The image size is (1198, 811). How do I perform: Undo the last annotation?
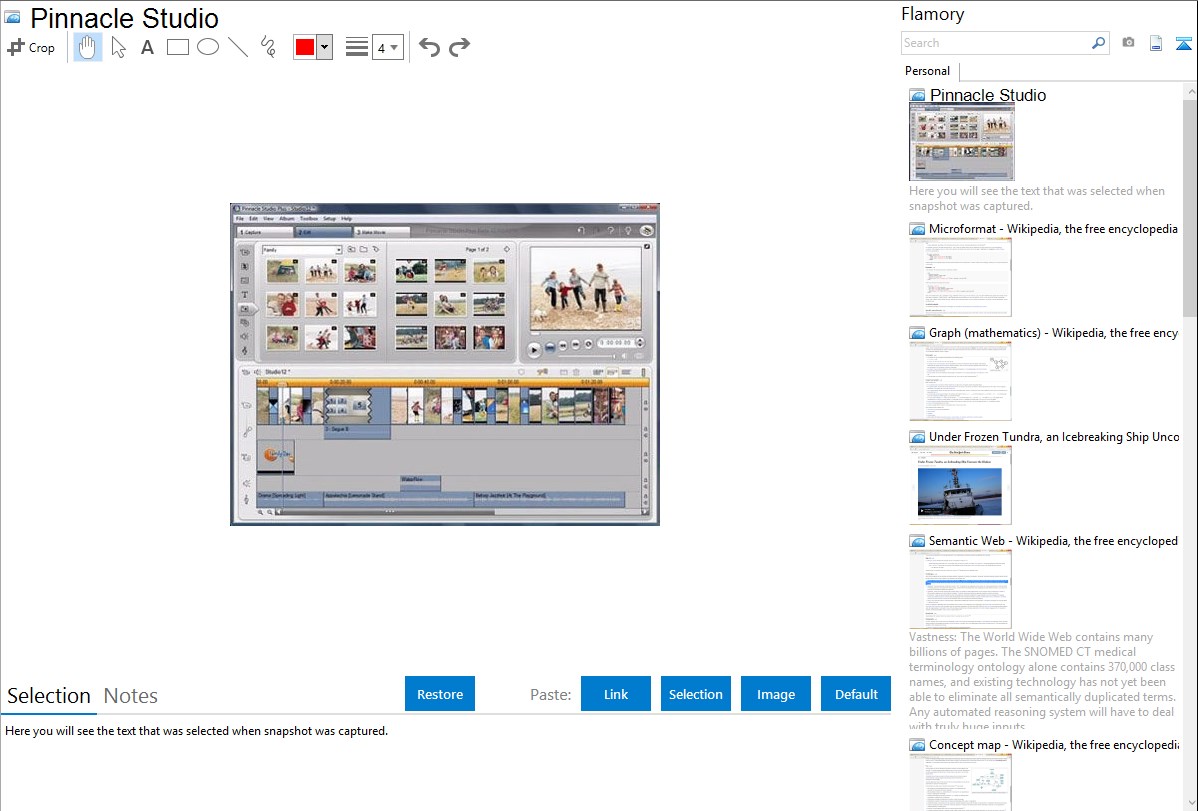pyautogui.click(x=429, y=47)
